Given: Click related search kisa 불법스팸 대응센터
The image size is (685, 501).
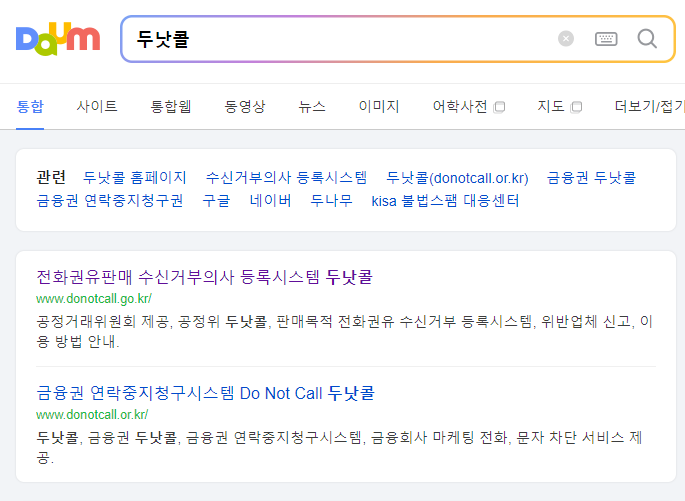Looking at the screenshot, I should point(445,200).
